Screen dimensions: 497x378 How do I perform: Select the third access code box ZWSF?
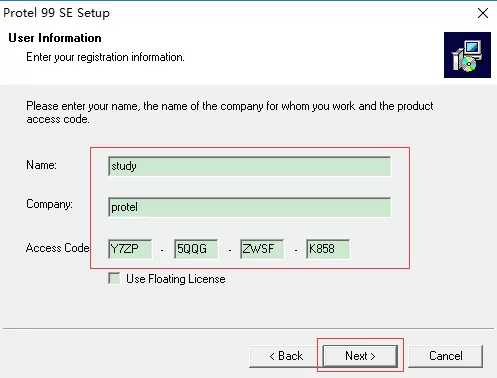[262, 249]
